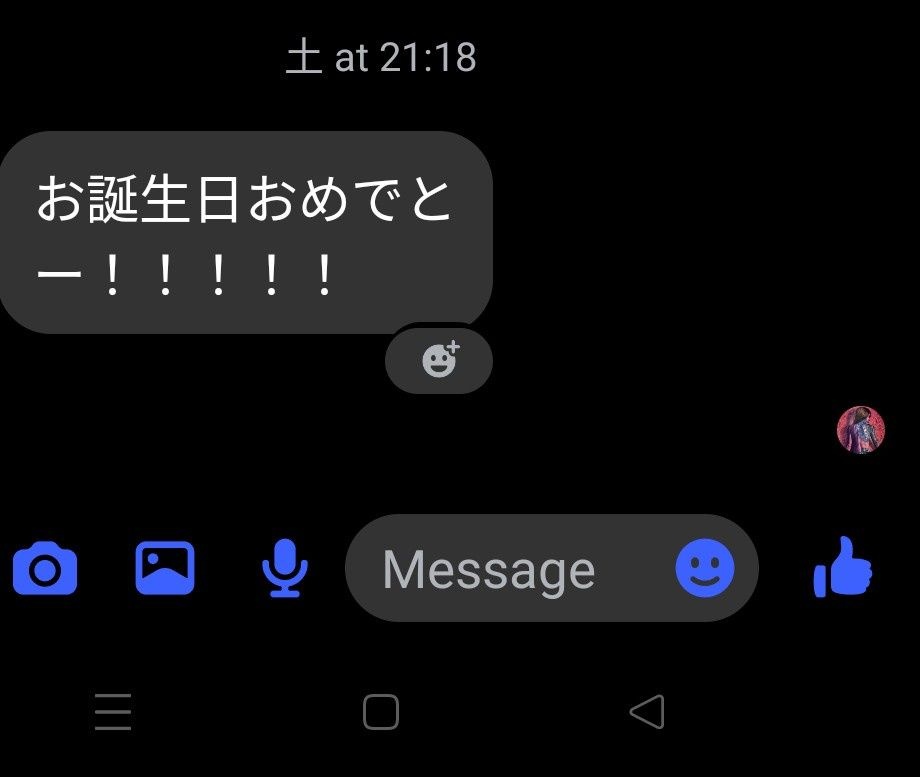
Task: Select the blue microphone icon
Action: [285, 568]
